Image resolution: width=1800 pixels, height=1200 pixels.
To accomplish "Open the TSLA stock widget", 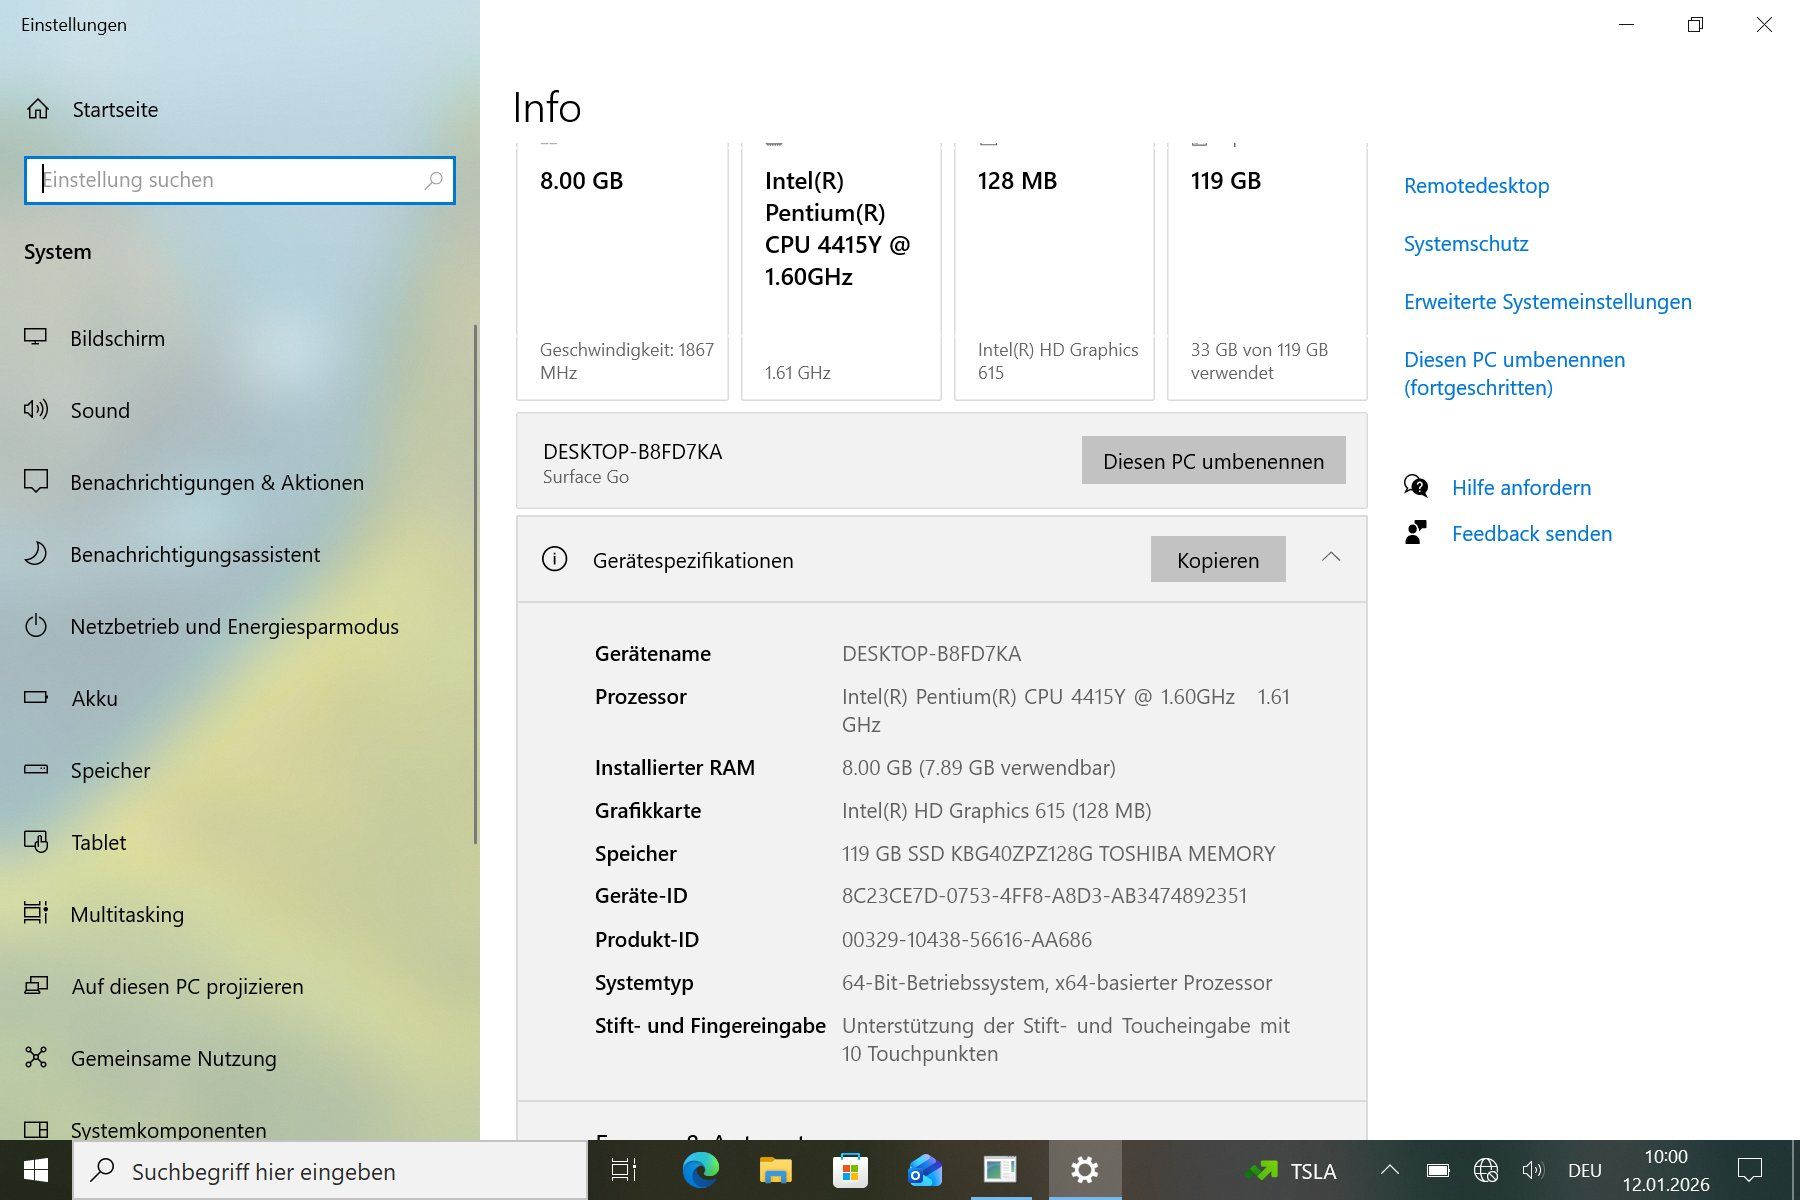I will [x=1292, y=1171].
